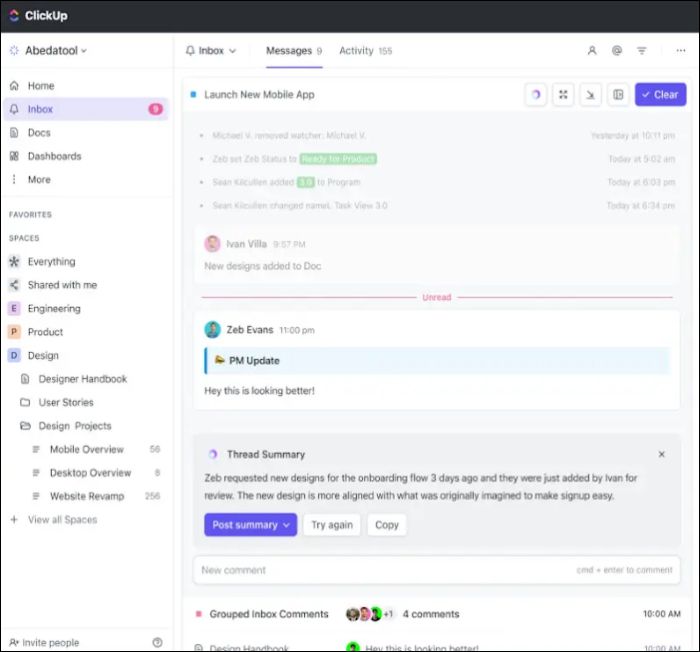This screenshot has width=700, height=652.
Task: Open the Post summary dropdown button
Action: pyautogui.click(x=250, y=525)
